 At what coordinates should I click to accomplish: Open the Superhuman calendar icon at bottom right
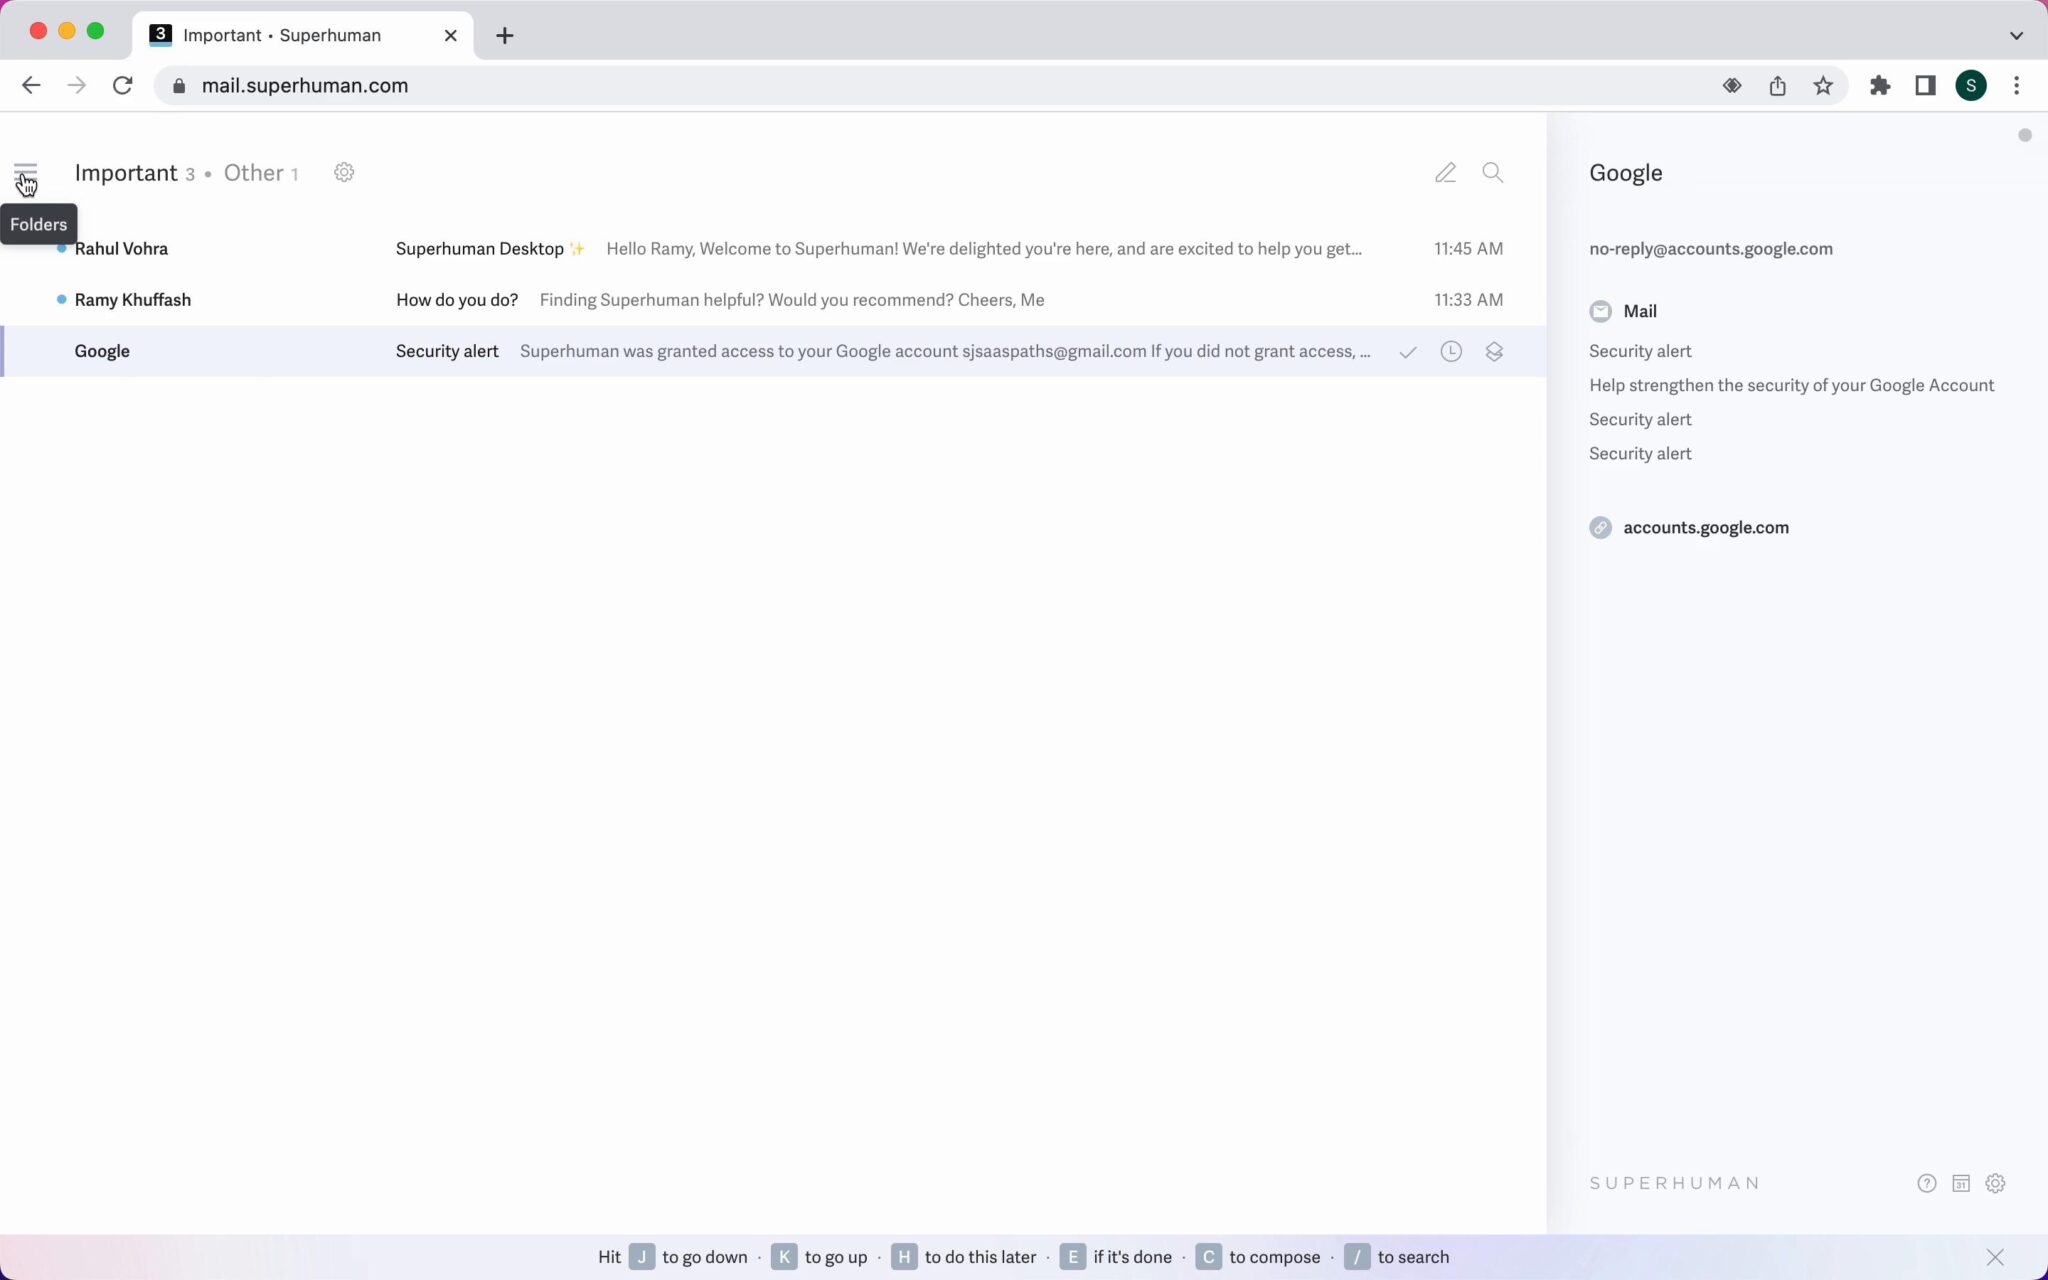tap(1960, 1183)
